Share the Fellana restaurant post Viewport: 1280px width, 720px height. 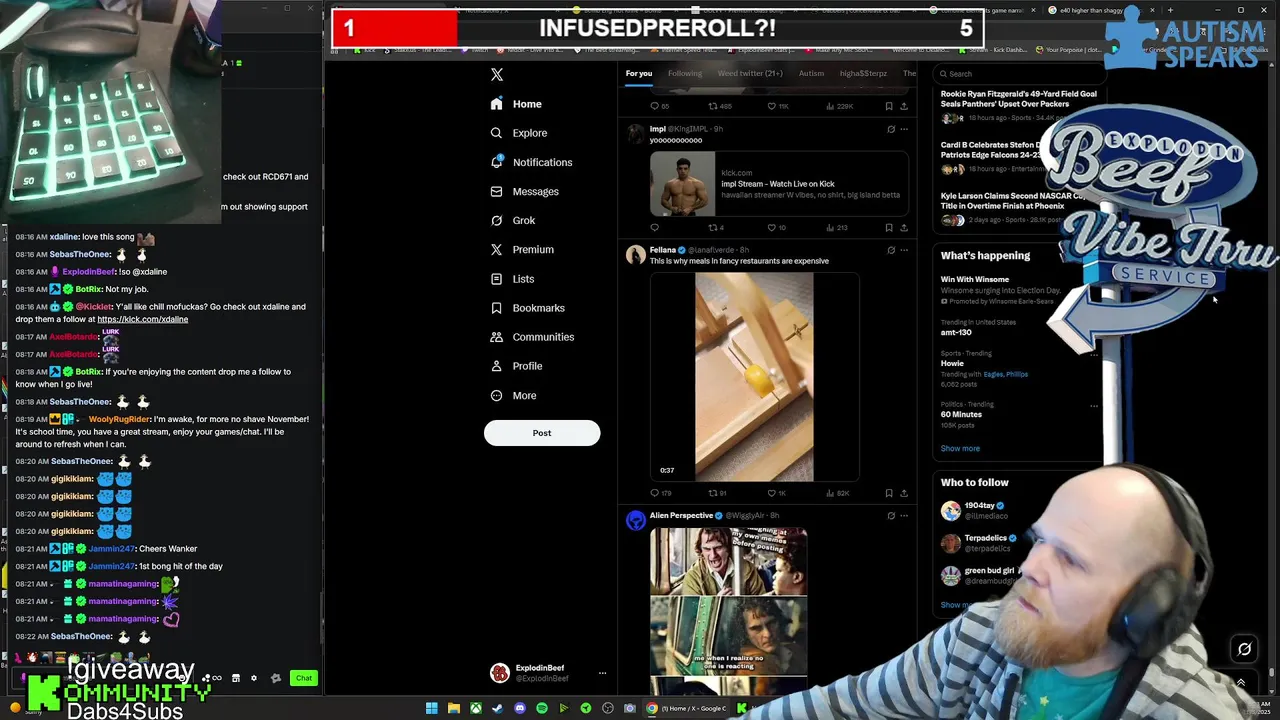pos(904,493)
